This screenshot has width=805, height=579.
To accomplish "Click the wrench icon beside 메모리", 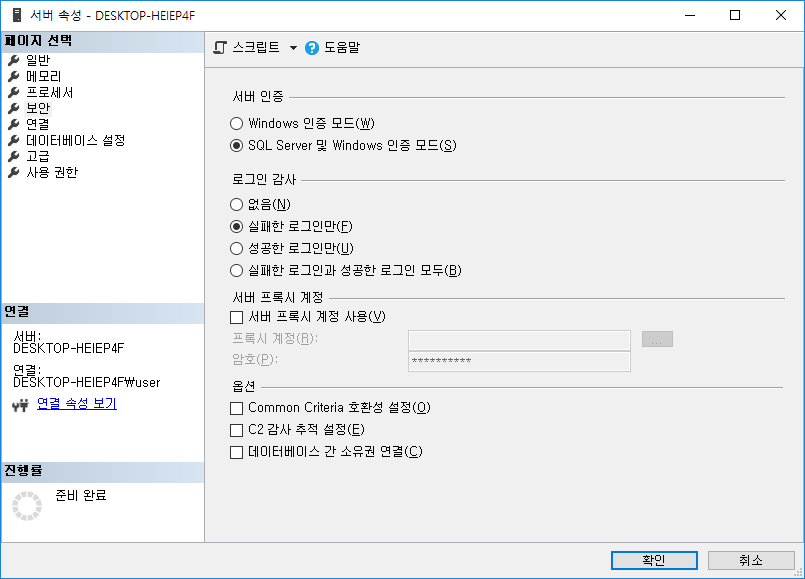I will point(13,76).
